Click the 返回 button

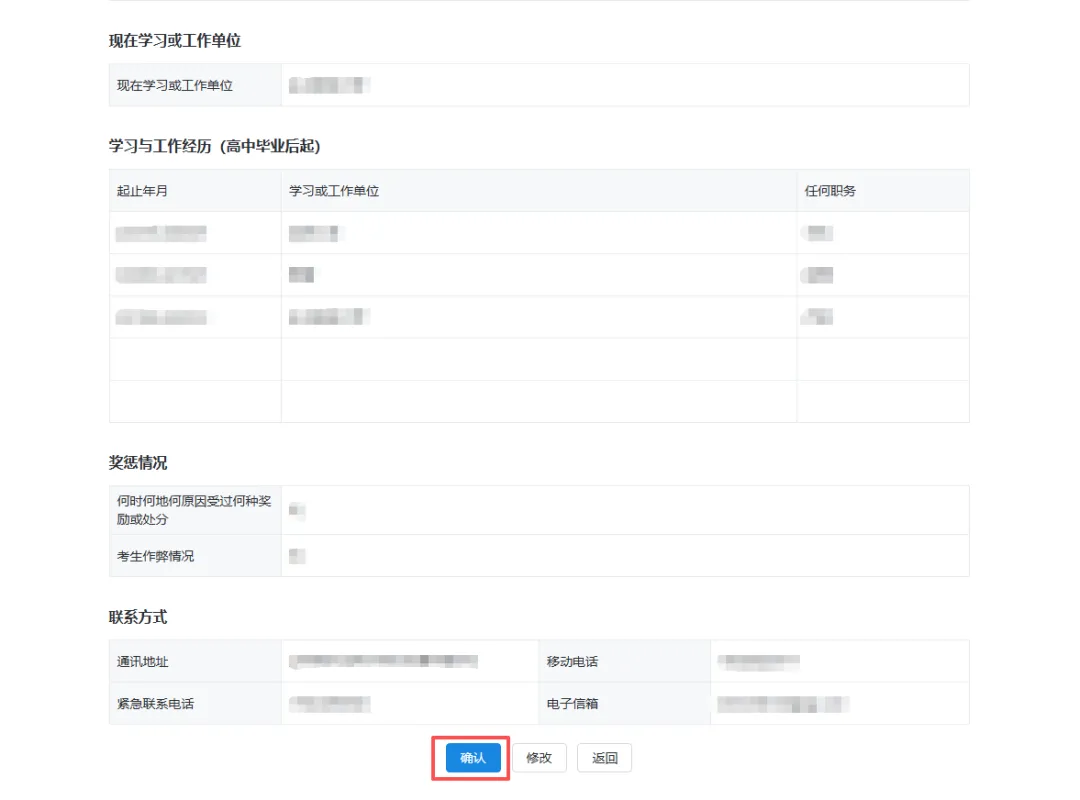pyautogui.click(x=604, y=758)
